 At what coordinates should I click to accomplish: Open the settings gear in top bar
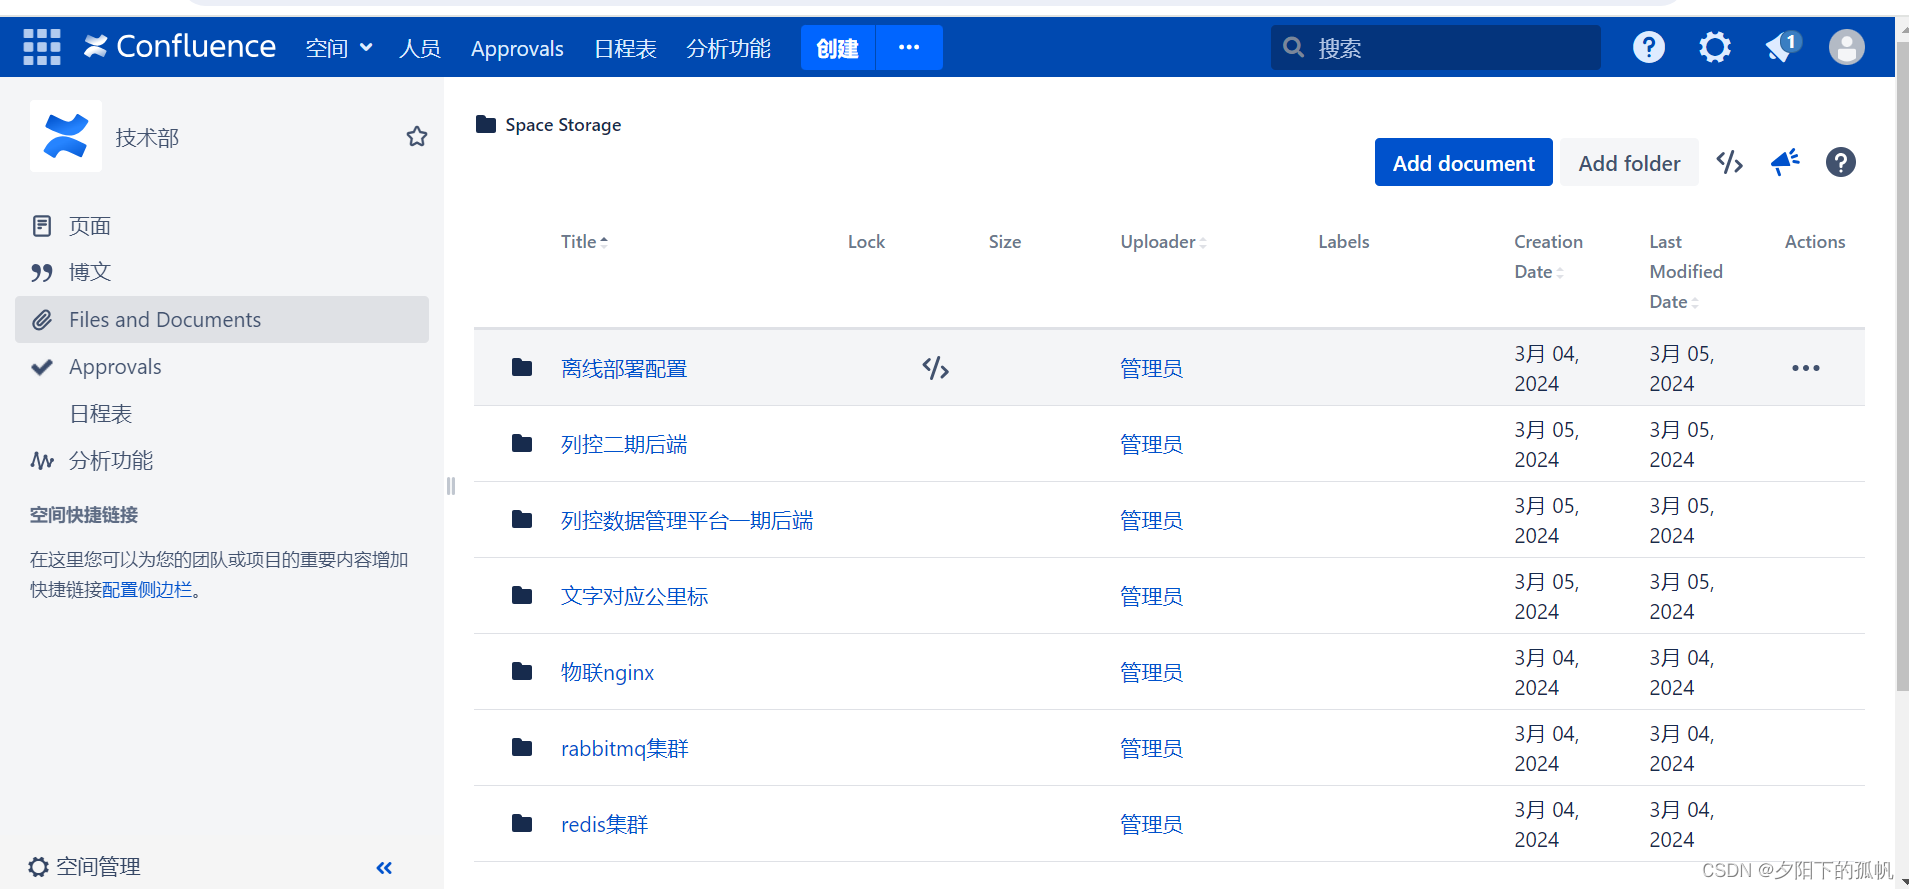click(x=1715, y=47)
